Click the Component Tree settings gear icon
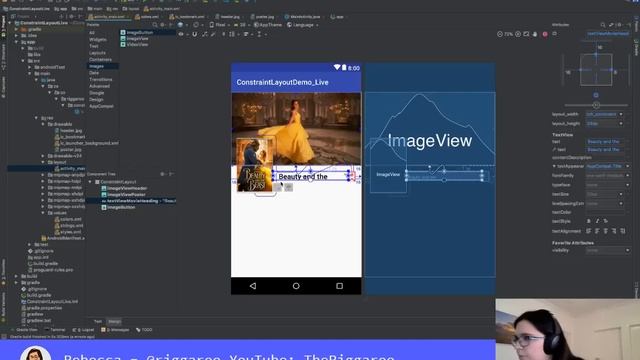Screen dimensions: 640x360 (x=162, y=174)
